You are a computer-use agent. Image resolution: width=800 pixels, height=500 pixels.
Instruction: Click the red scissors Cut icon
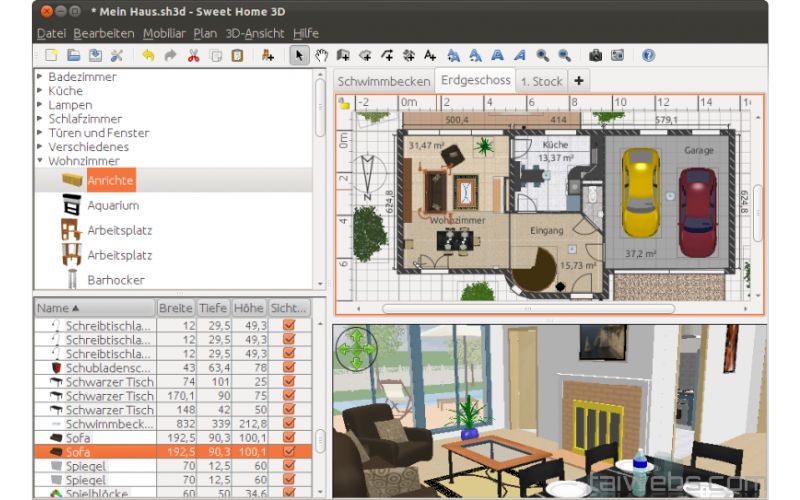click(193, 56)
